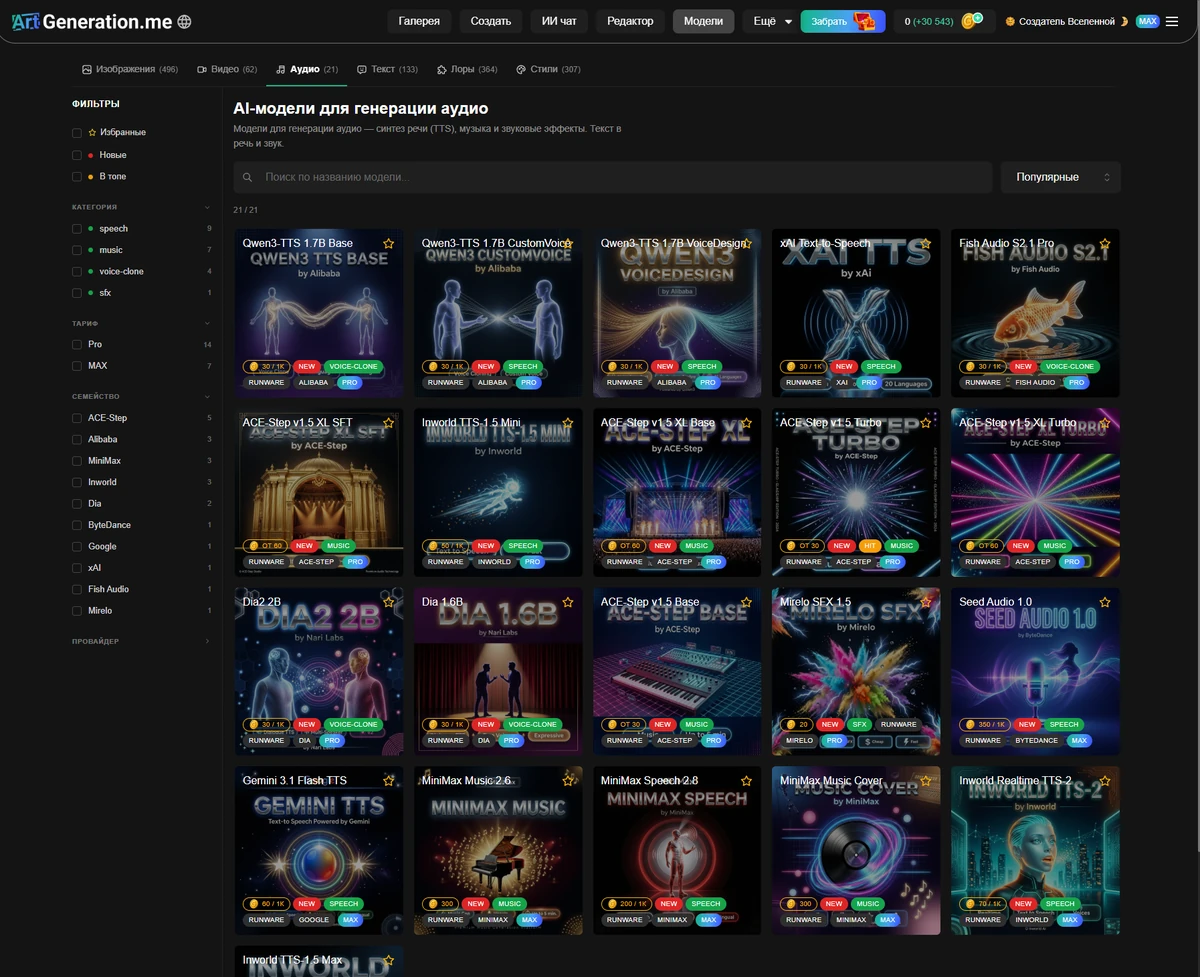Viewport: 1200px width, 977px height.
Task: Check the Избранные filter
Action: tap(77, 132)
